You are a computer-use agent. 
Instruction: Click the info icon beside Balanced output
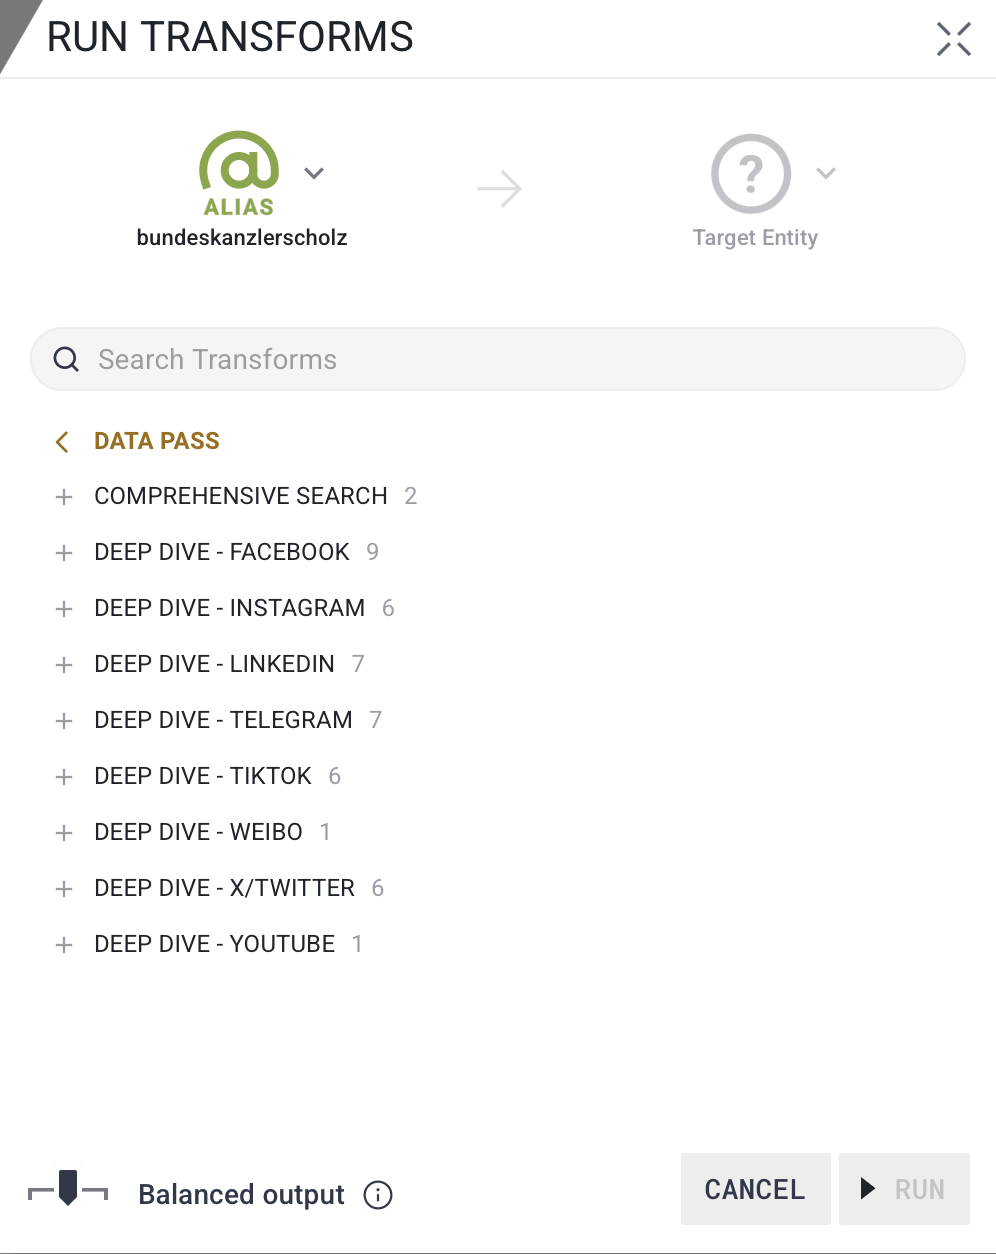378,1195
